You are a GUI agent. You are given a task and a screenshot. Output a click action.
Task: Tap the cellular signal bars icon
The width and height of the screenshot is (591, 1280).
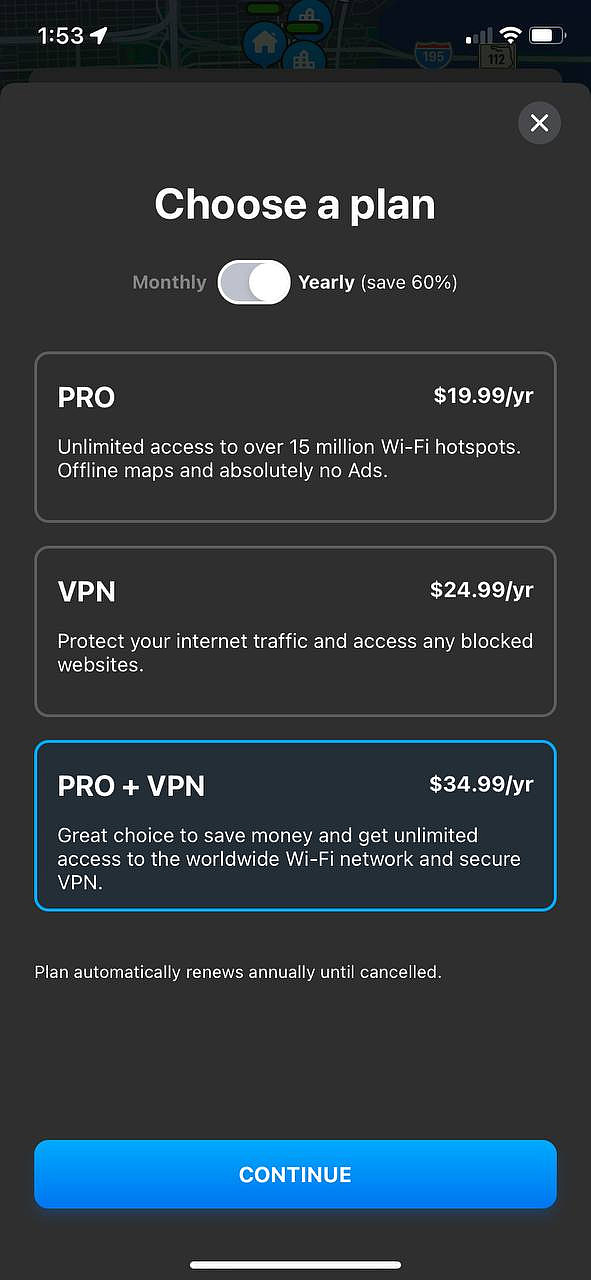tap(479, 36)
